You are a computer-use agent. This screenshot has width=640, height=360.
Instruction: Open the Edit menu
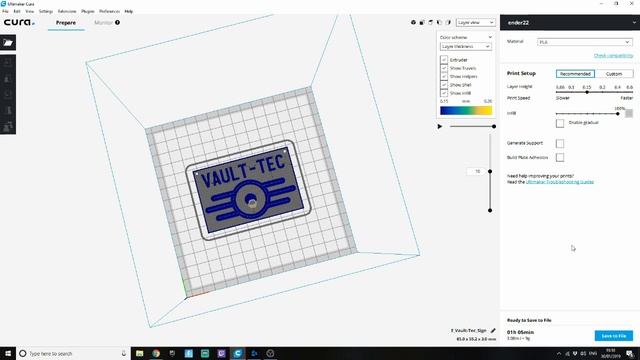click(17, 11)
